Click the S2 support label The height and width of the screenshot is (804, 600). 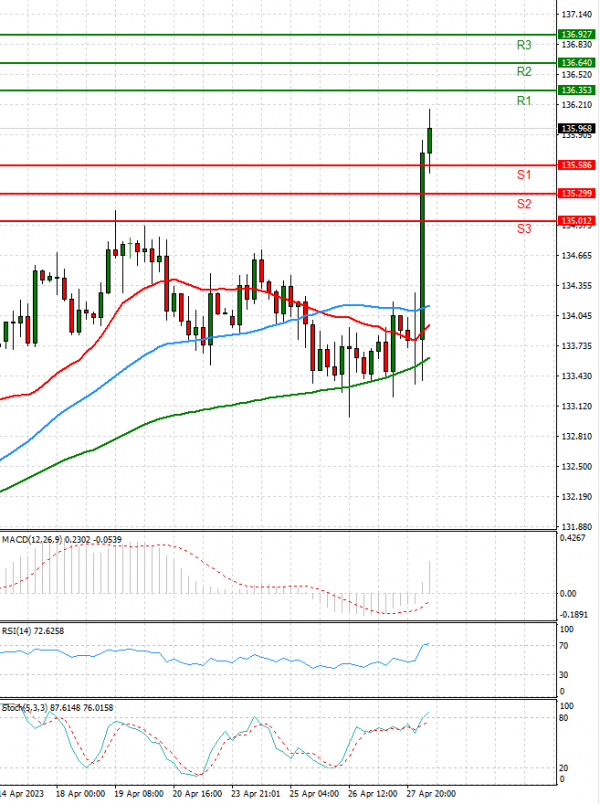point(524,204)
